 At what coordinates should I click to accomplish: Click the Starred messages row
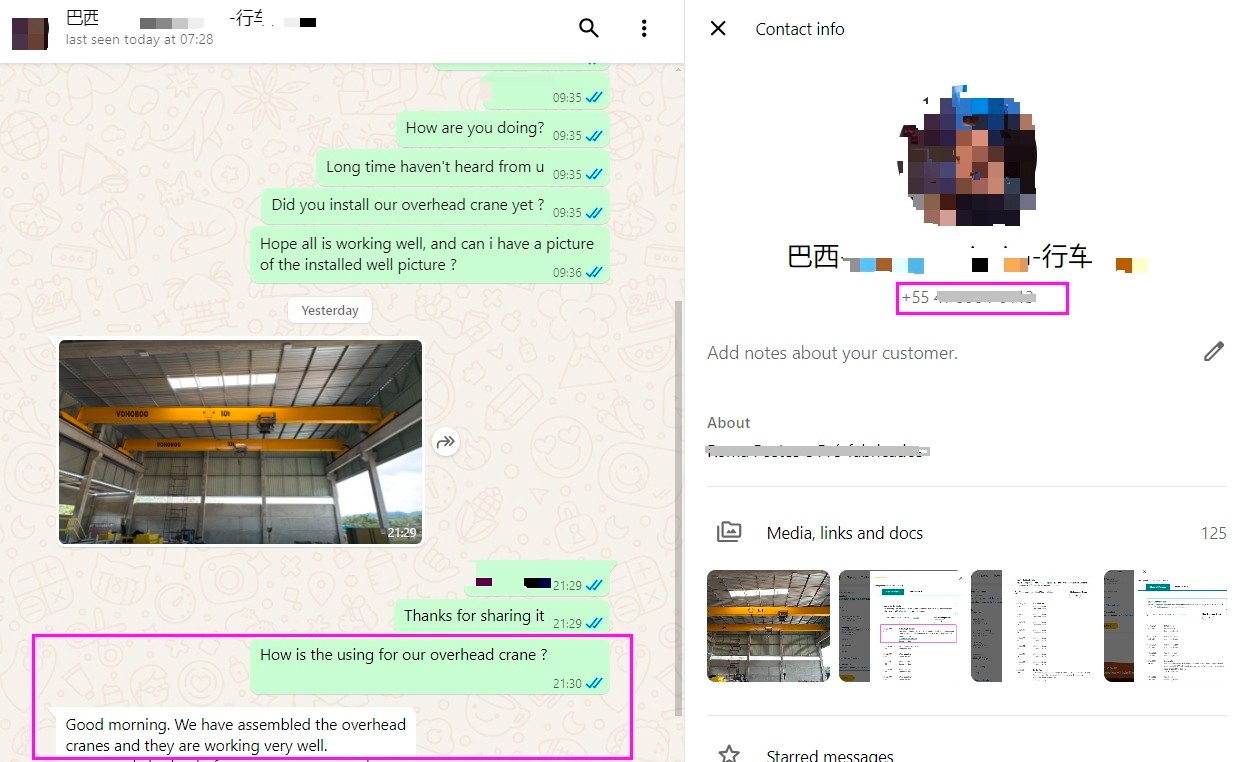point(828,755)
